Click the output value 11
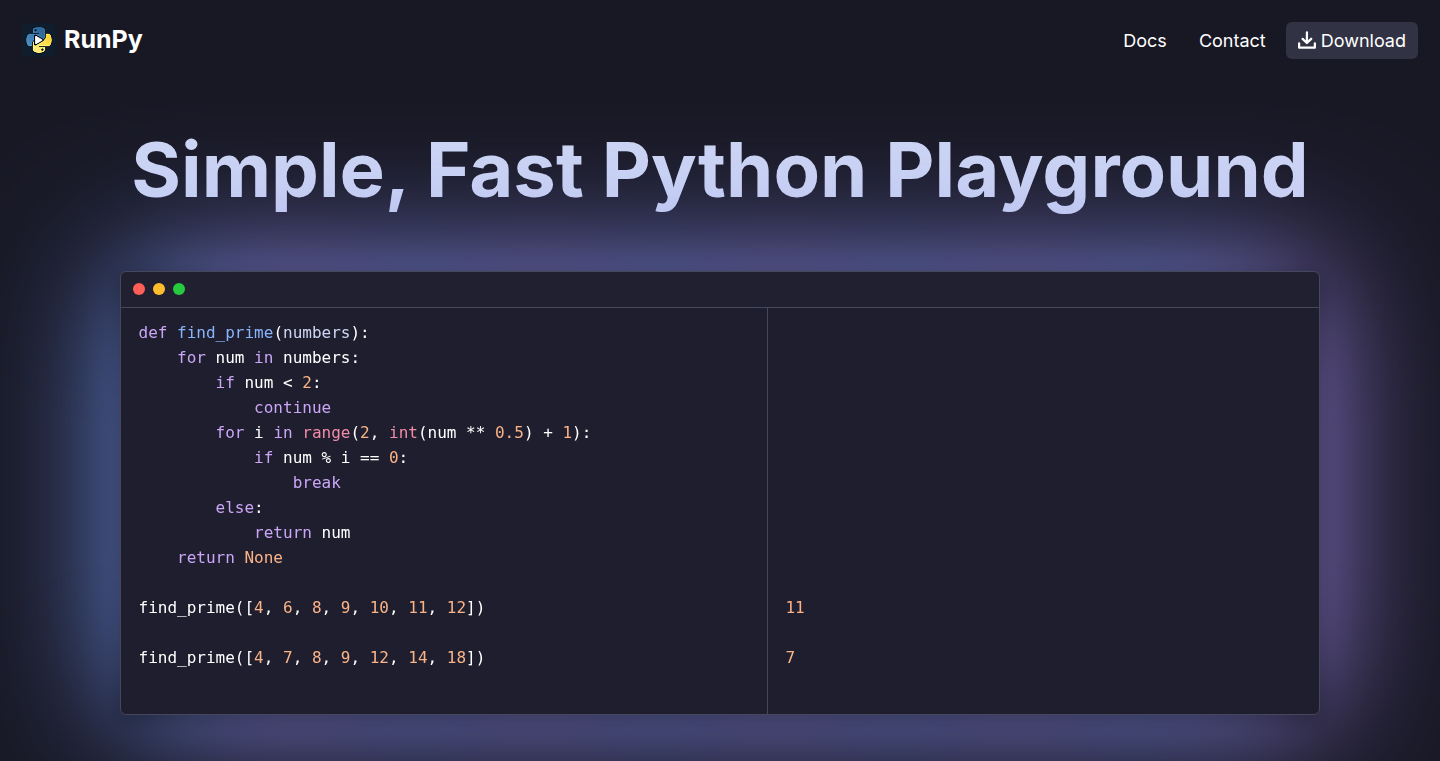 (x=795, y=607)
